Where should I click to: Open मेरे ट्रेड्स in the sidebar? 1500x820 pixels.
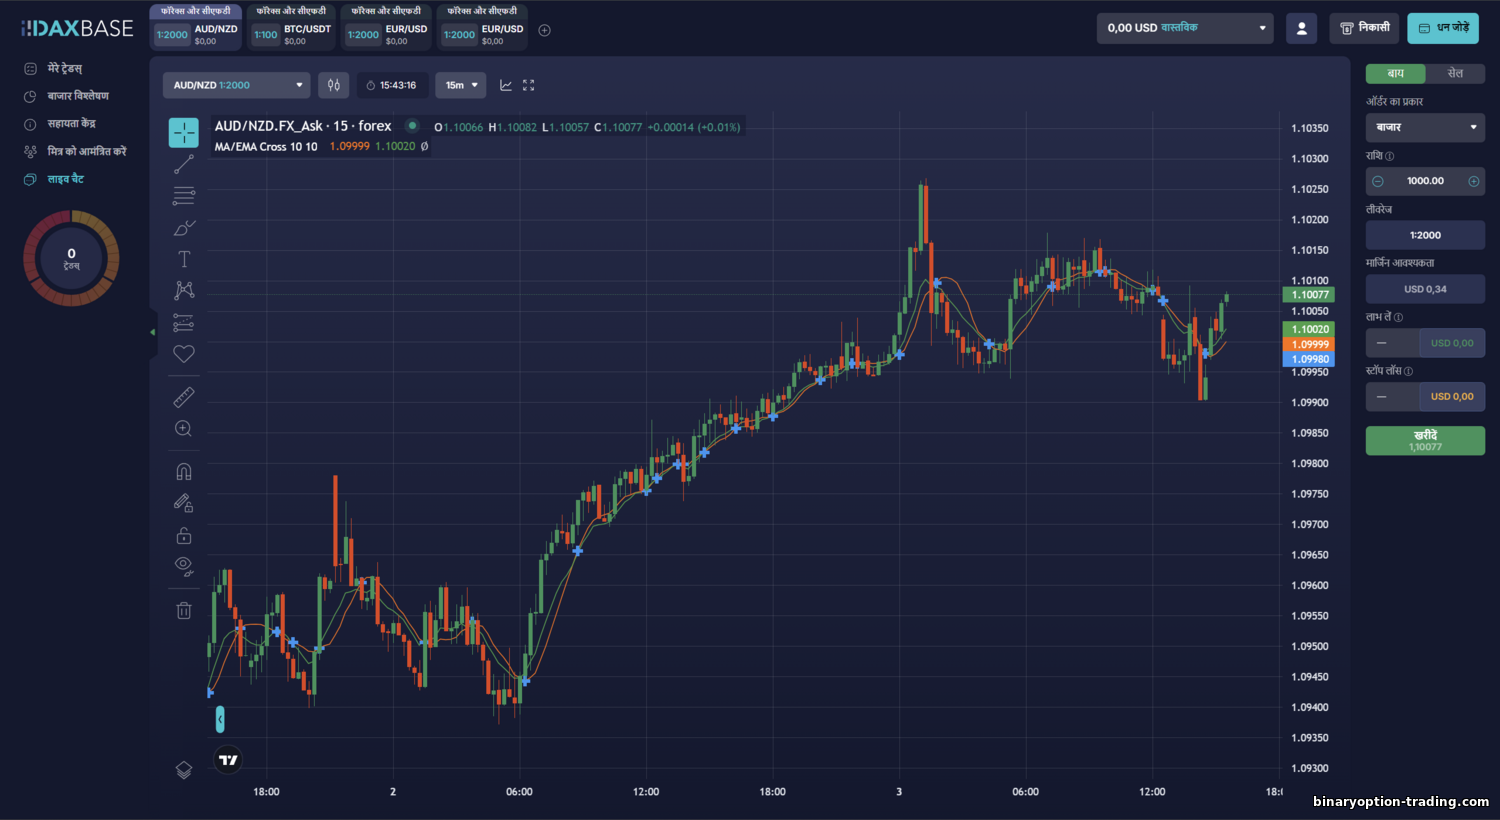tap(66, 68)
